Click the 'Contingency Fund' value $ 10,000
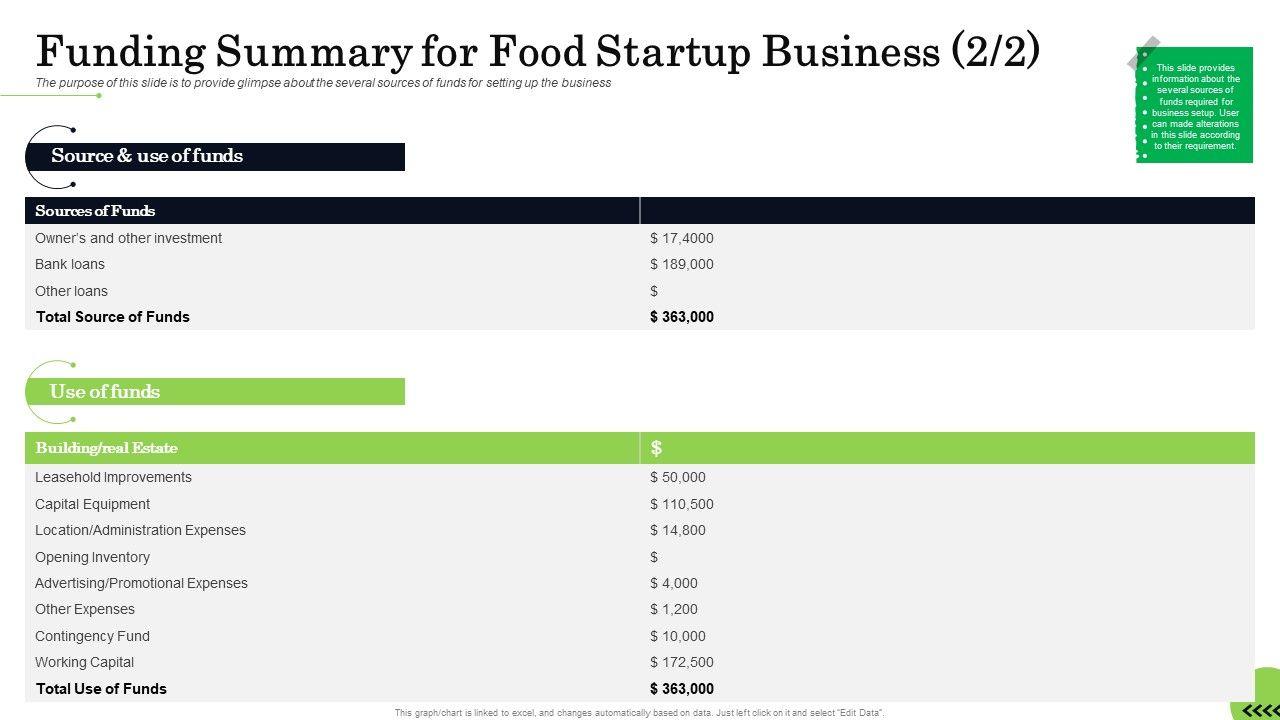The height and width of the screenshot is (720, 1280). [678, 636]
